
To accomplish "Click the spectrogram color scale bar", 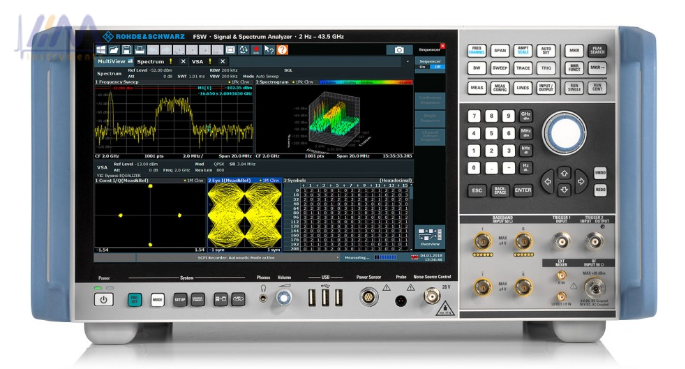I will [x=366, y=82].
